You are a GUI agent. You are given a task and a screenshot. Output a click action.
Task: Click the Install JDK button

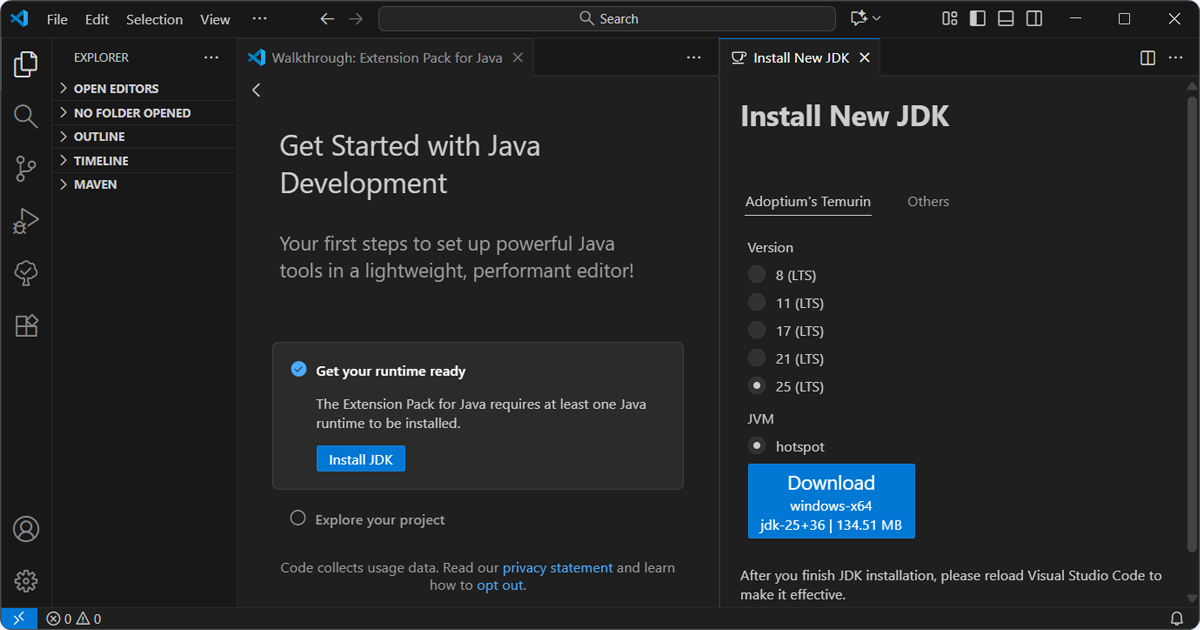[360, 459]
